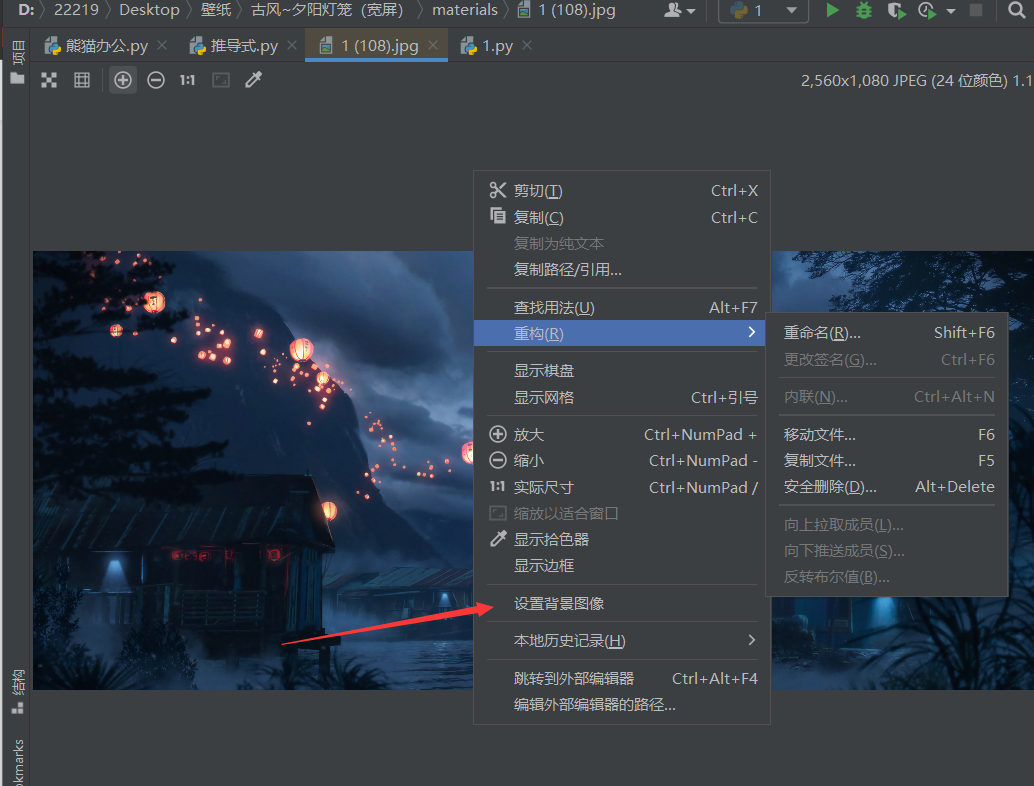Close the 1 (108).jpg tab
1034x786 pixels.
(433, 45)
